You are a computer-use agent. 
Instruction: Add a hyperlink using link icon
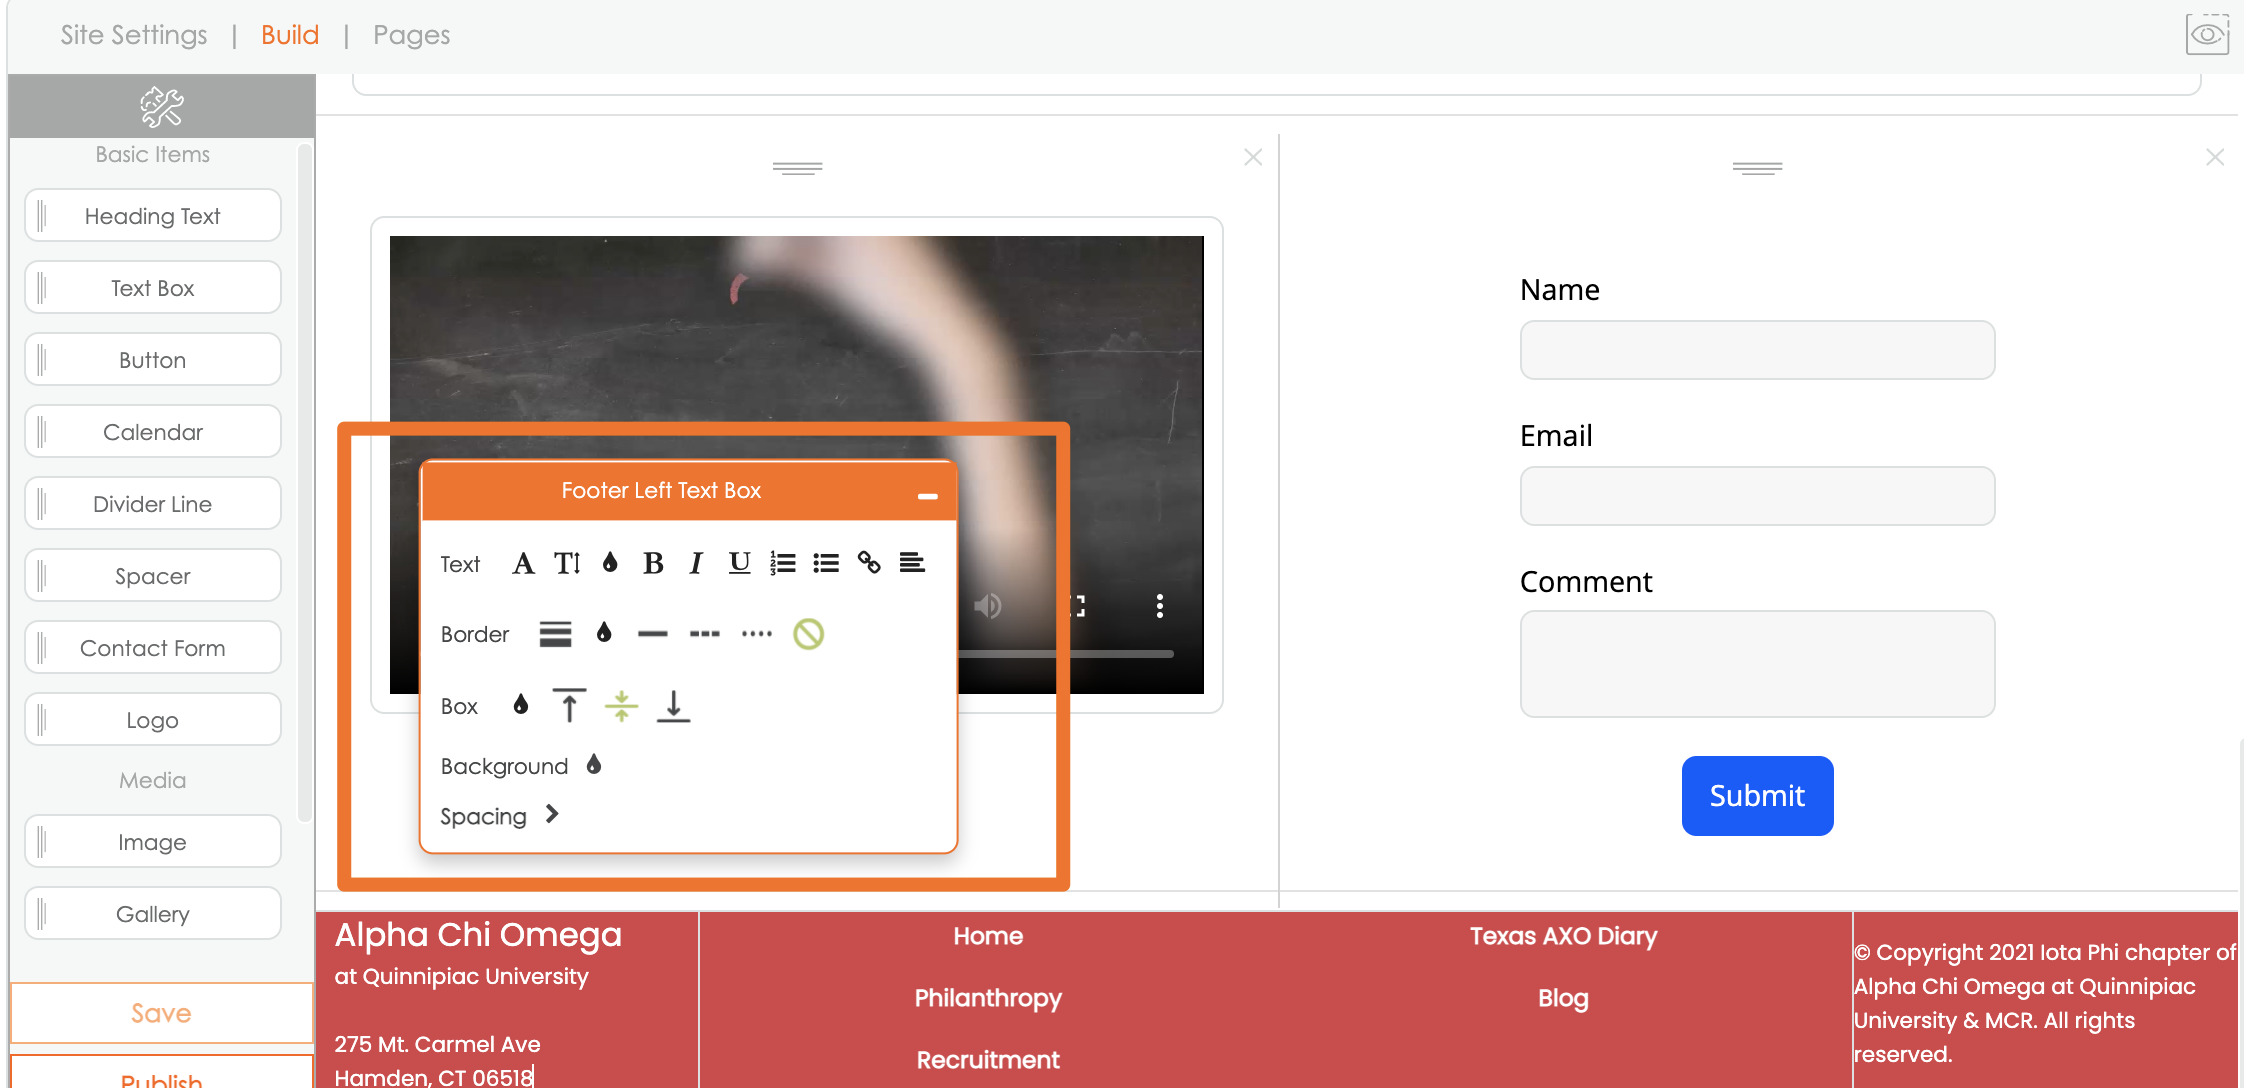(869, 564)
